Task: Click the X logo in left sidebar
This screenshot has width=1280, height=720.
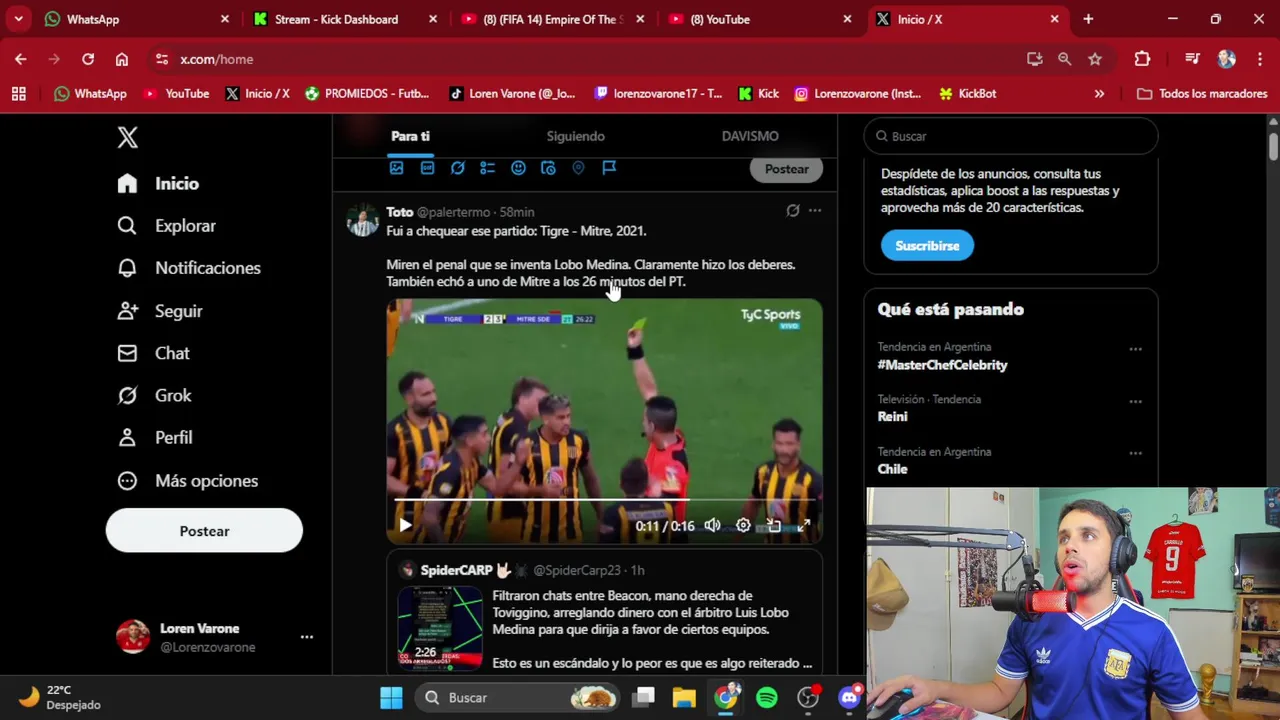Action: 127,138
